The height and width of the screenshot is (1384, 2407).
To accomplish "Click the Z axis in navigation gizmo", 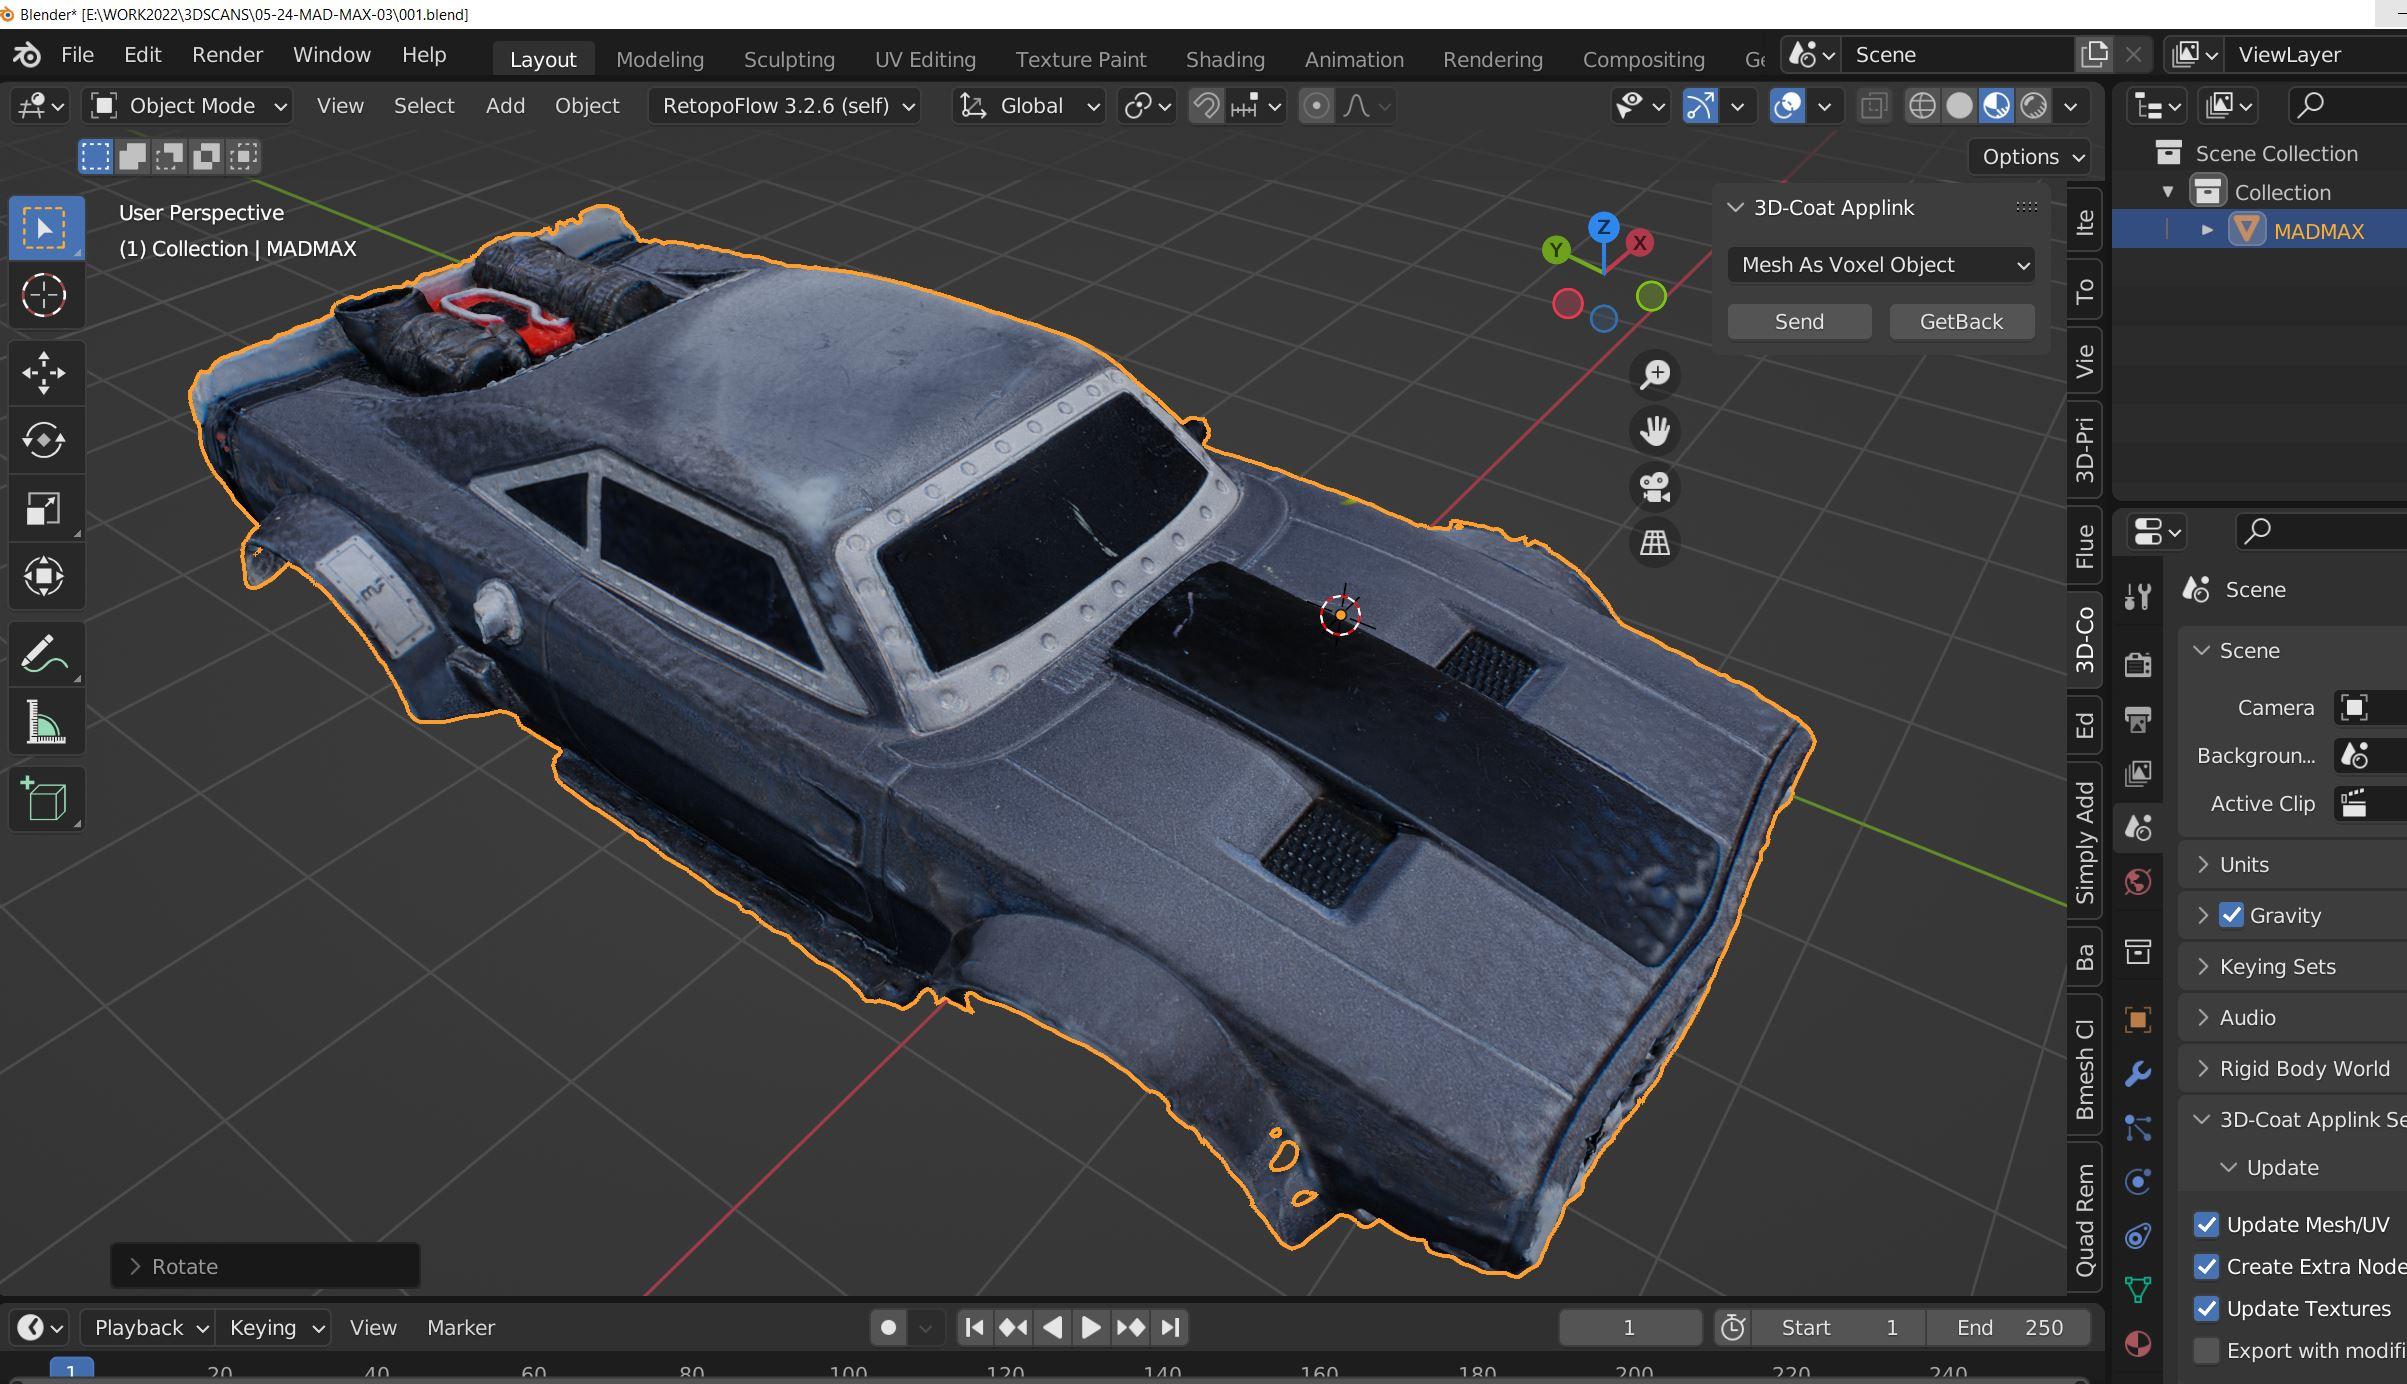I will click(1603, 227).
